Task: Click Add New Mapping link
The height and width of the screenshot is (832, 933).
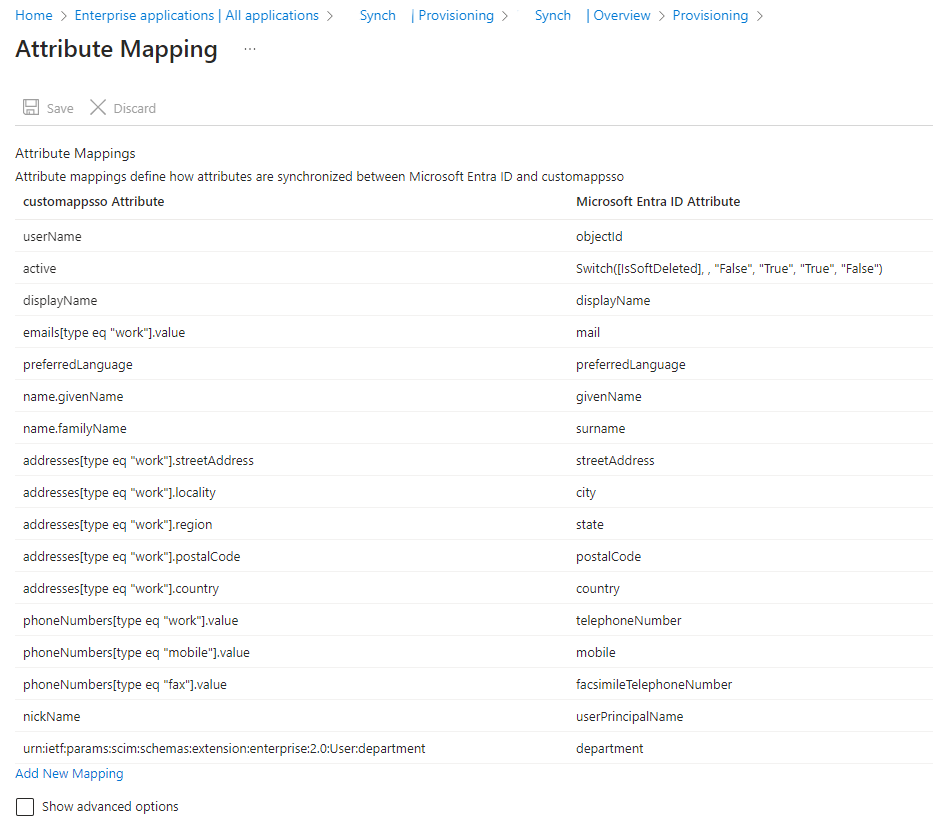Action: (x=69, y=773)
